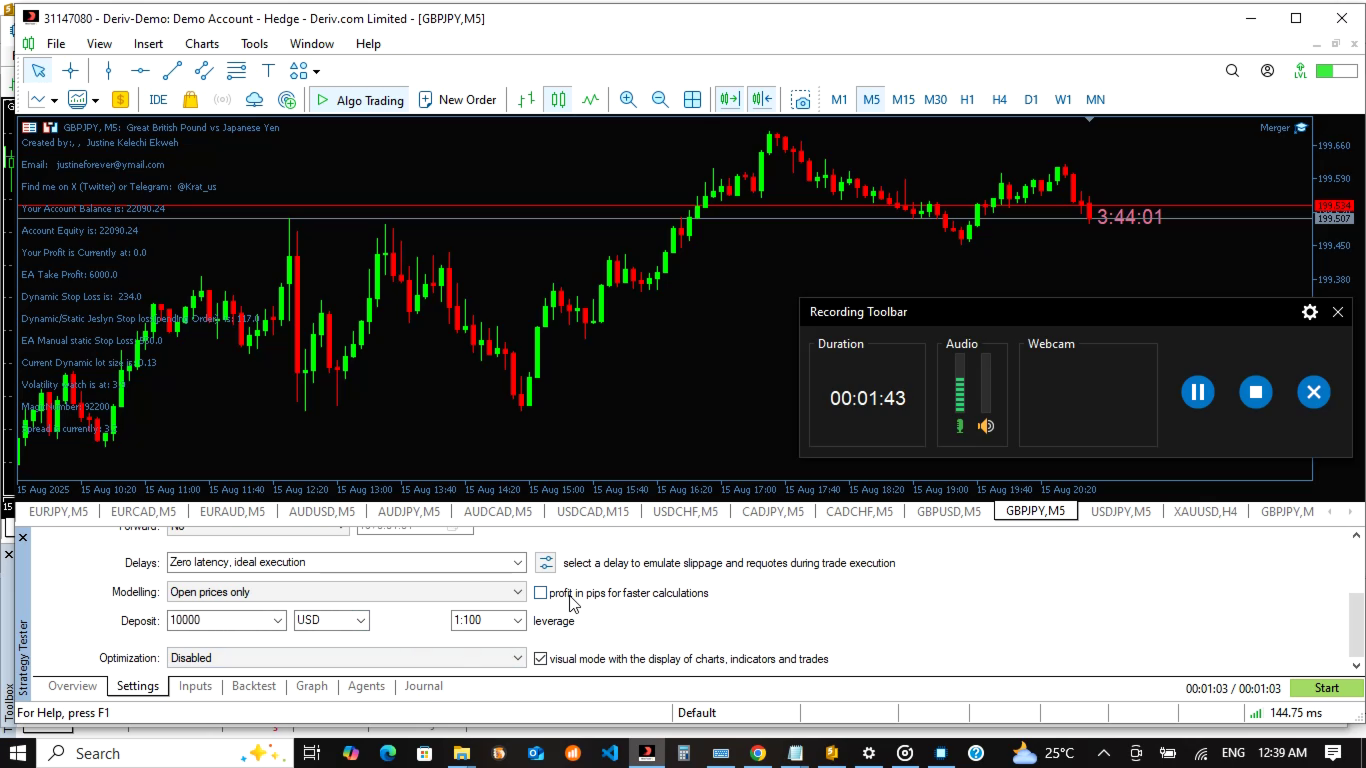This screenshot has width=1366, height=768.
Task: Select the text label tool
Action: (x=268, y=71)
